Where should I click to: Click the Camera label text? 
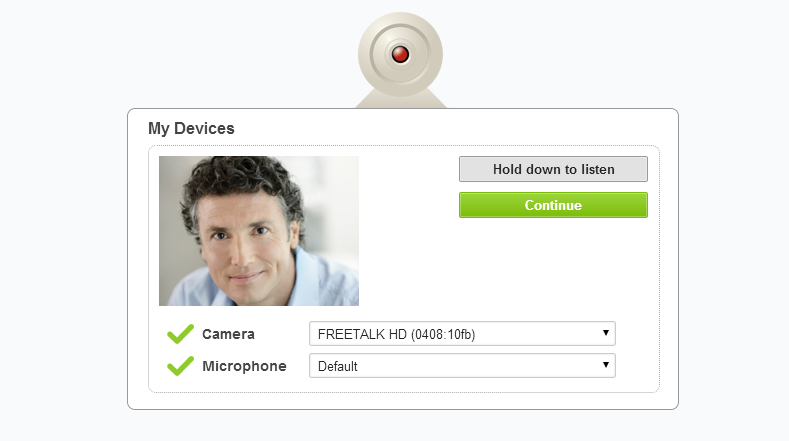point(228,334)
